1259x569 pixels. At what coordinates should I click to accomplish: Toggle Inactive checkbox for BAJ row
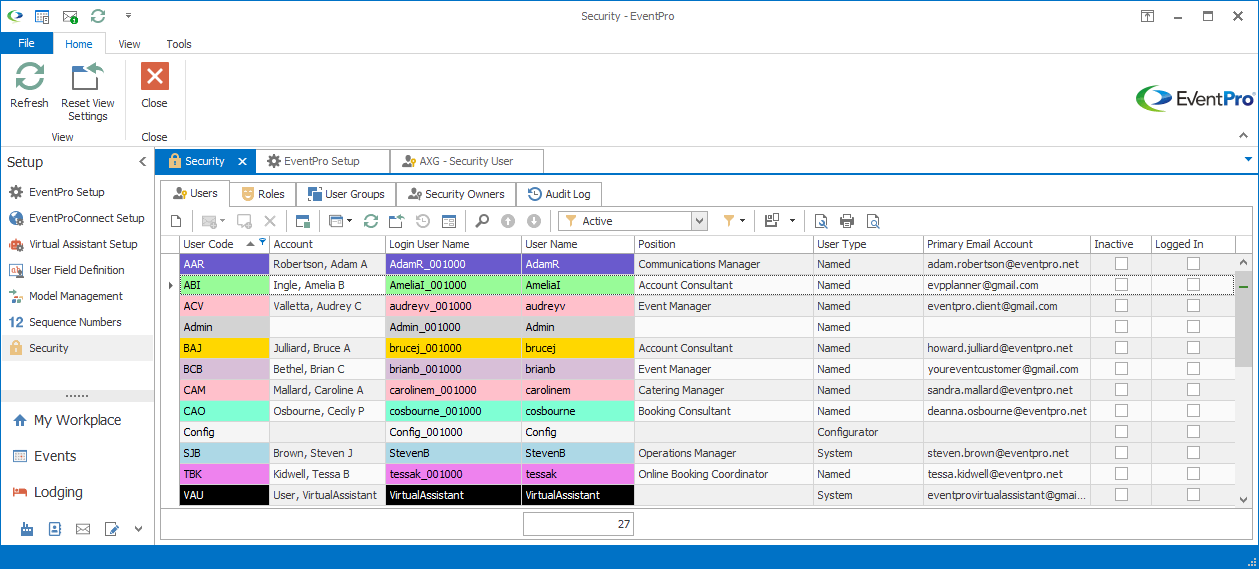(1121, 348)
